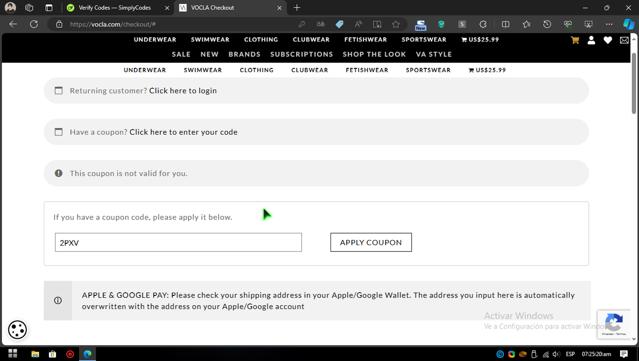The height and width of the screenshot is (361, 639).
Task: Open CLUBWEAR in black header menu
Action: [x=311, y=40]
